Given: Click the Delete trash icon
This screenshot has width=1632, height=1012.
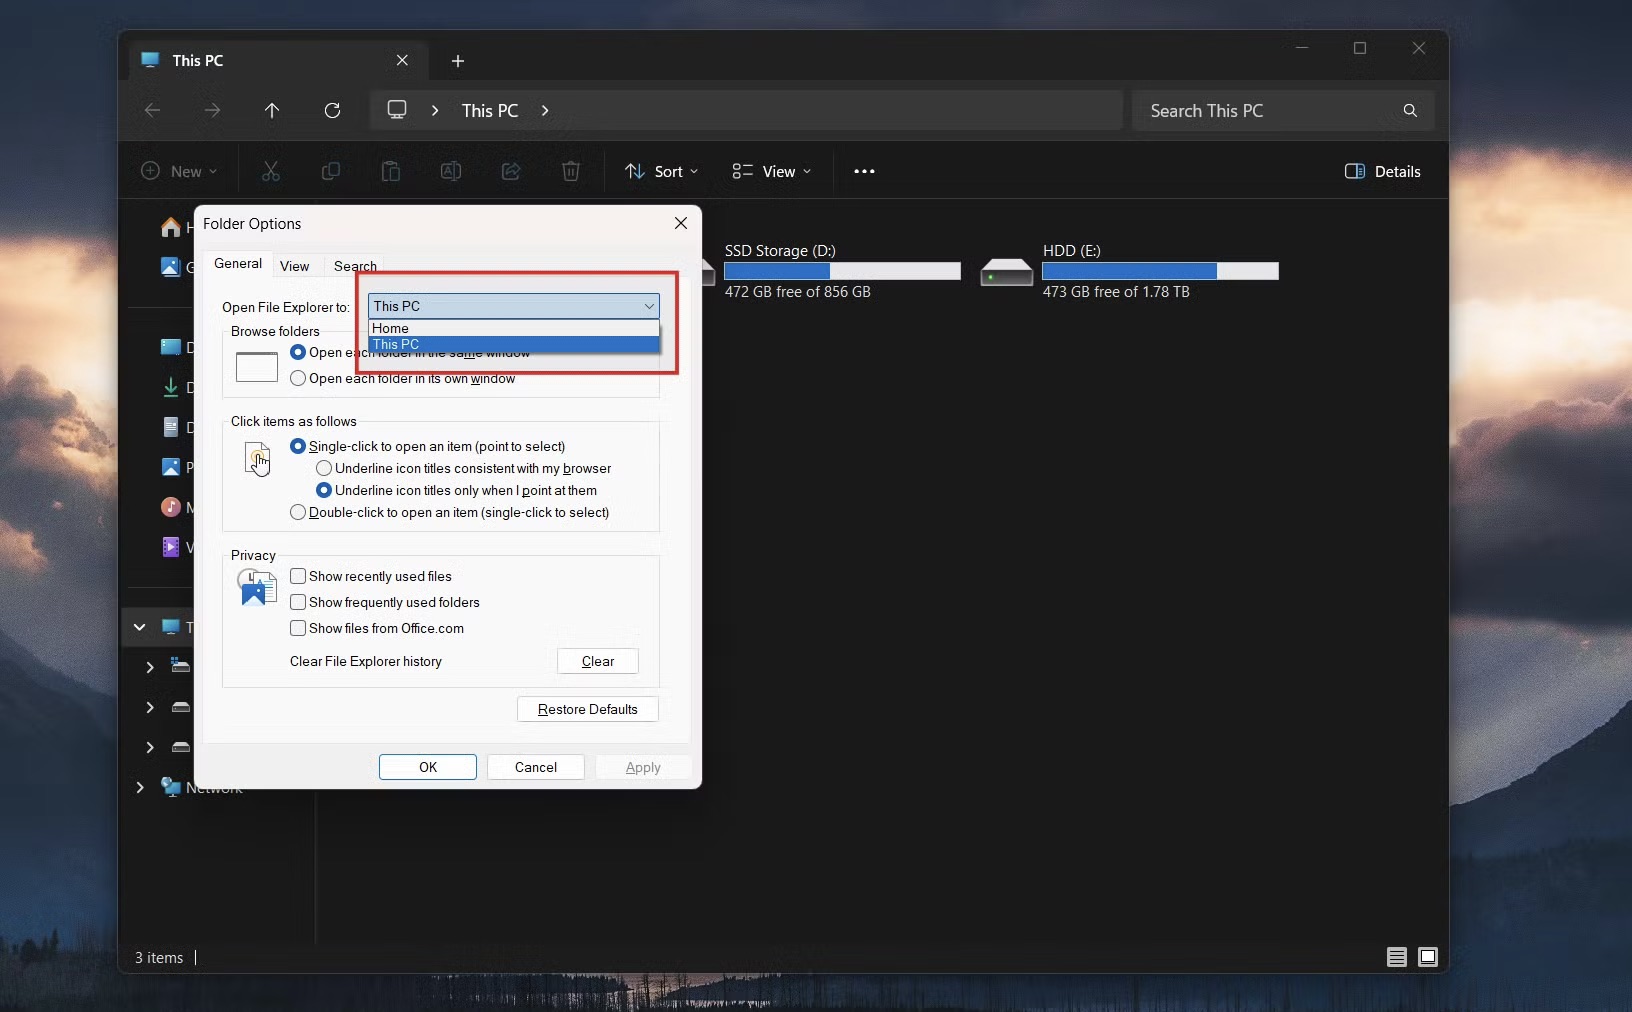Looking at the screenshot, I should pyautogui.click(x=571, y=171).
